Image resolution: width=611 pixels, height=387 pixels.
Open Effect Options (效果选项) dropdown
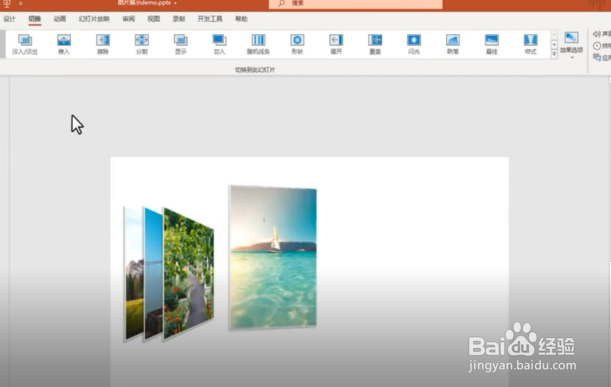(572, 45)
